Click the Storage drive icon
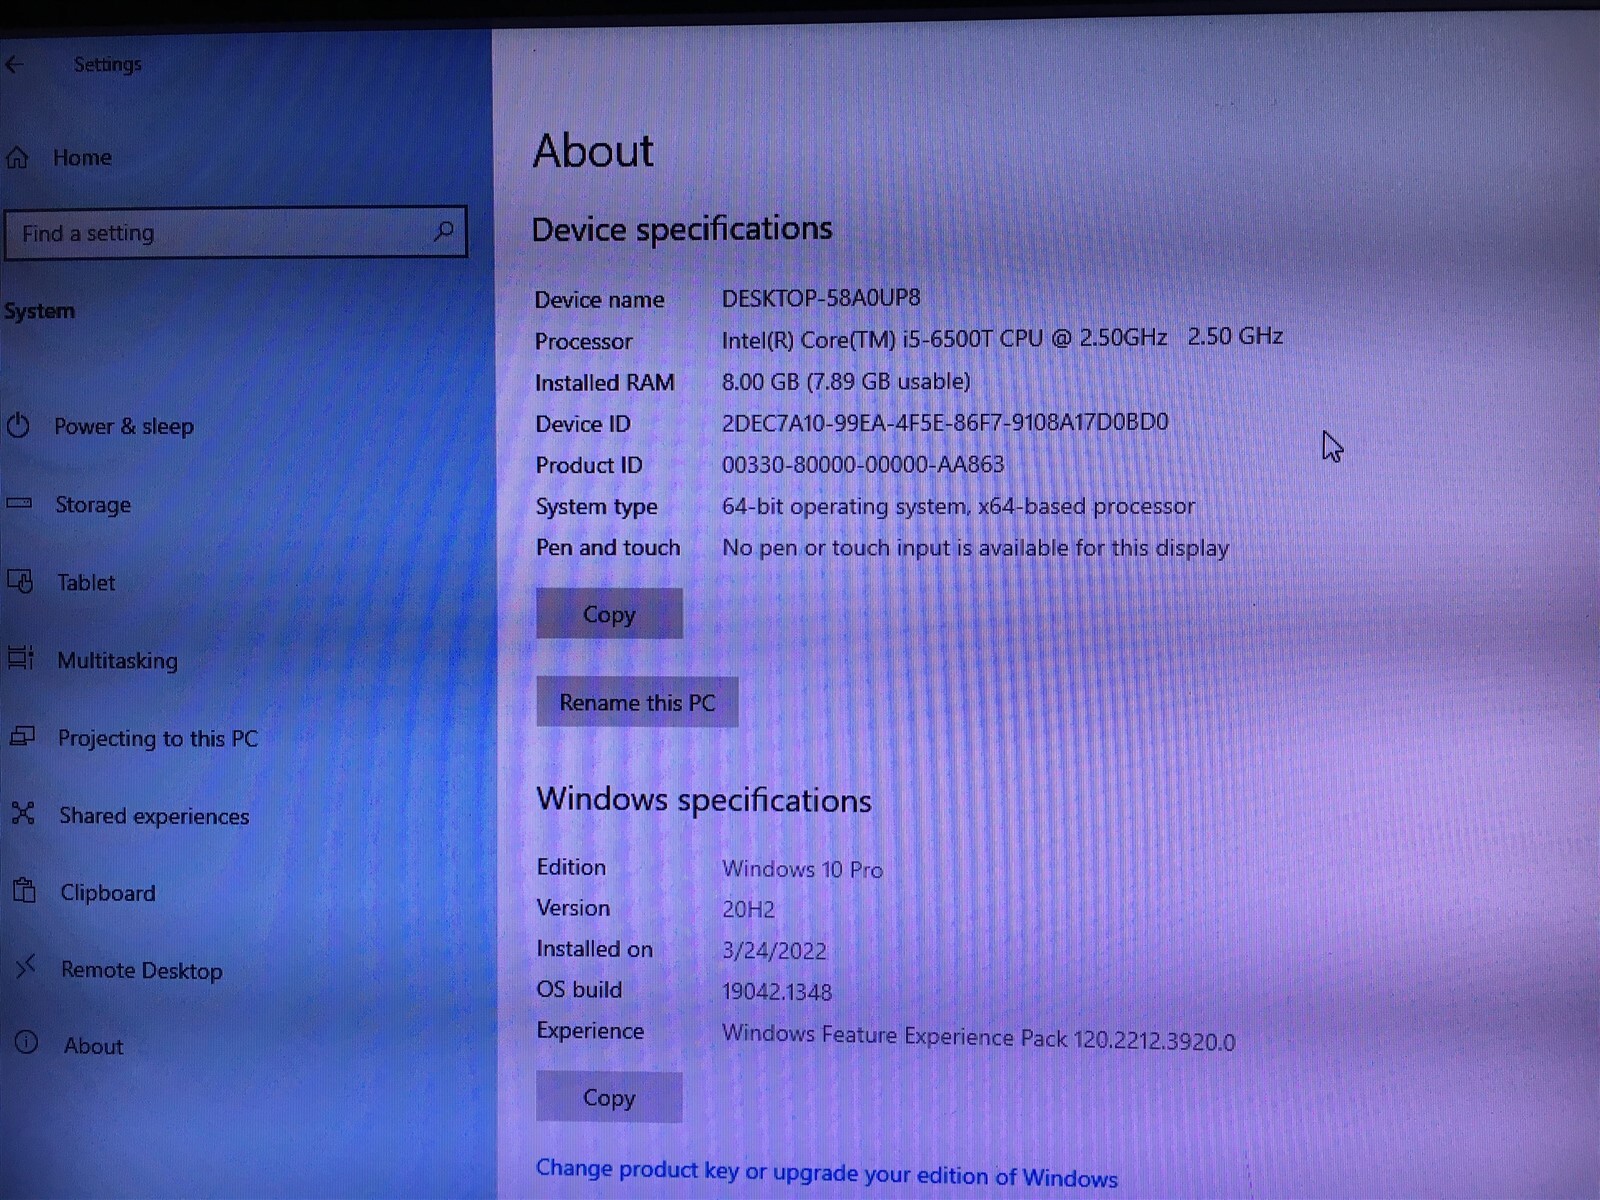This screenshot has height=1200, width=1600. pyautogui.click(x=19, y=503)
